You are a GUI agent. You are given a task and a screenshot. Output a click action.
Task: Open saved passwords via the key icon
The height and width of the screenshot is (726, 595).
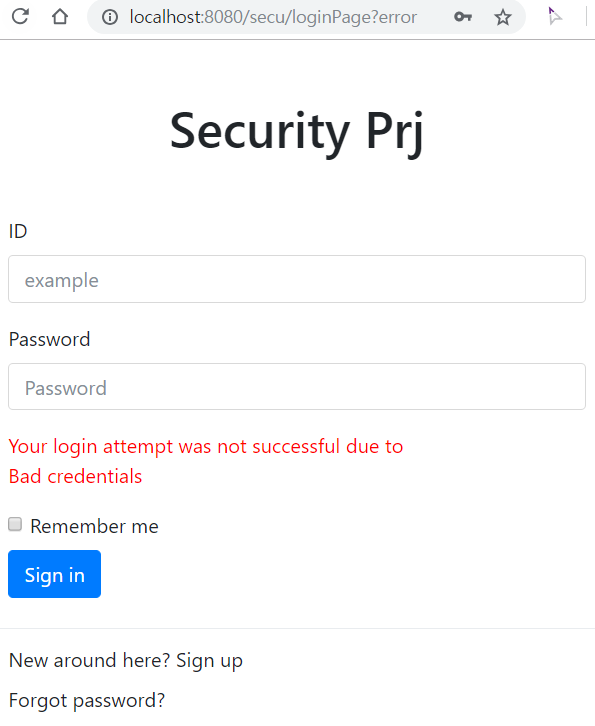(x=463, y=17)
